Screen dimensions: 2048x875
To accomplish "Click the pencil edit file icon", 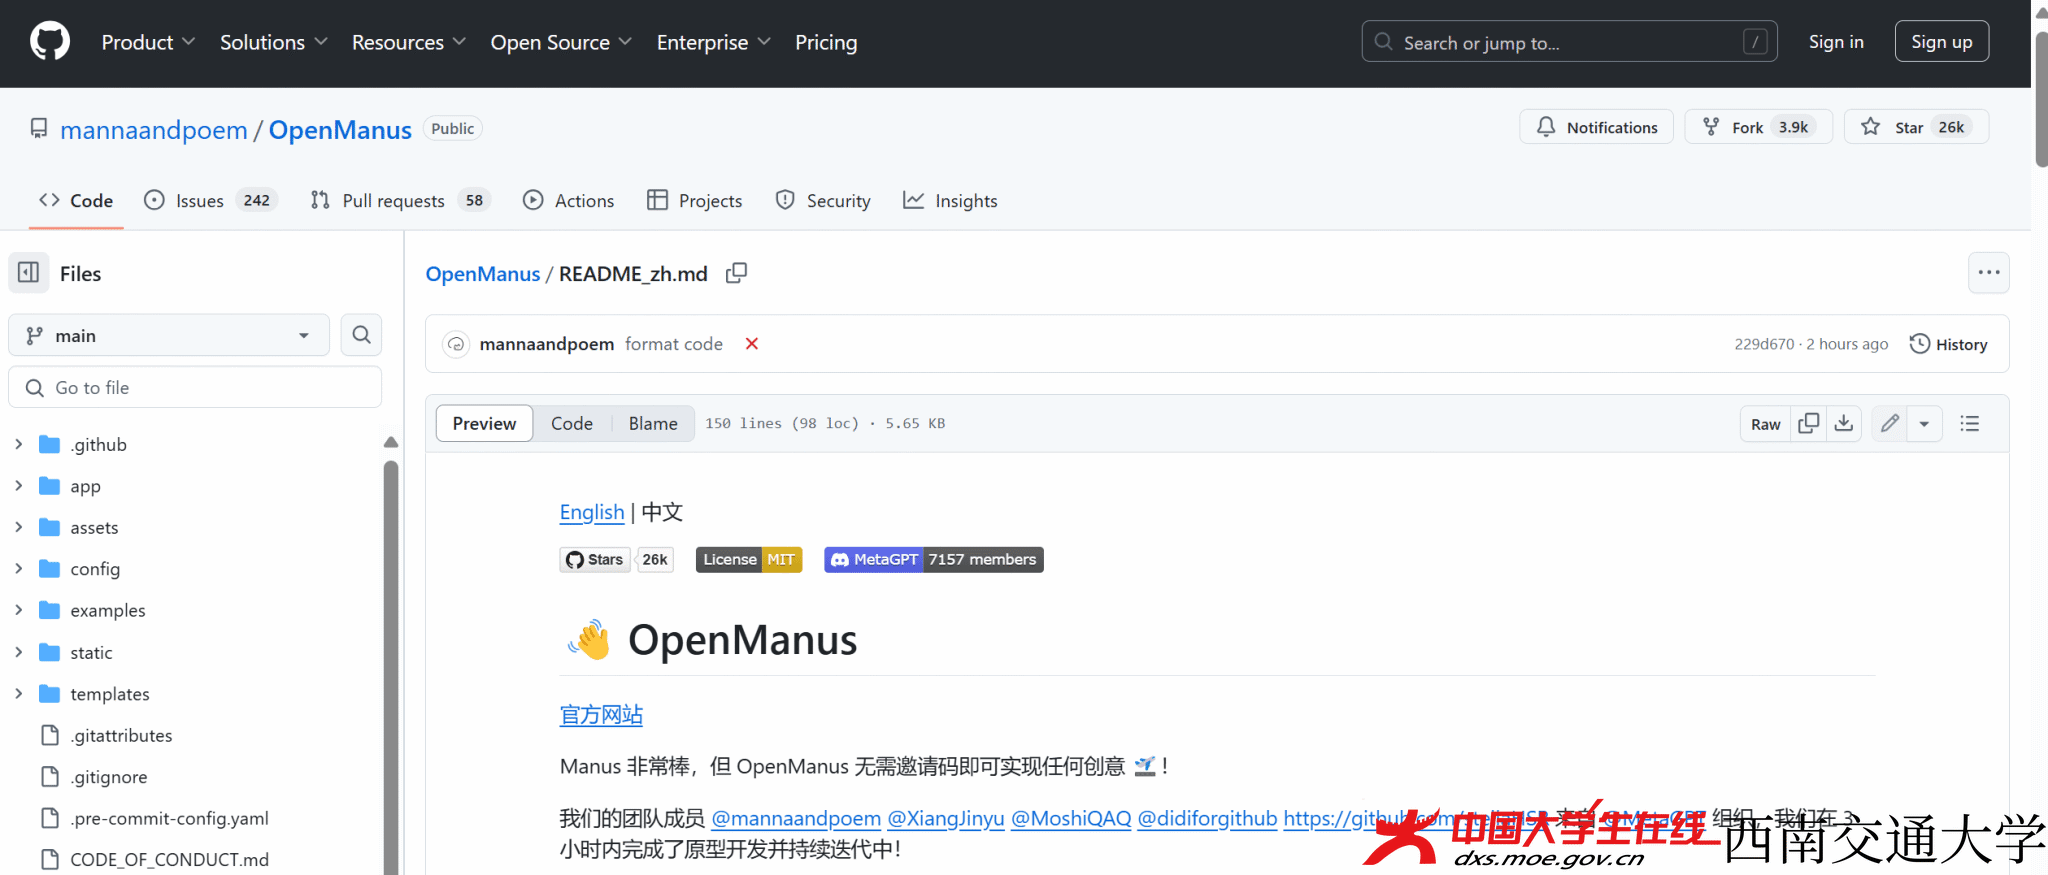I will coord(1889,424).
